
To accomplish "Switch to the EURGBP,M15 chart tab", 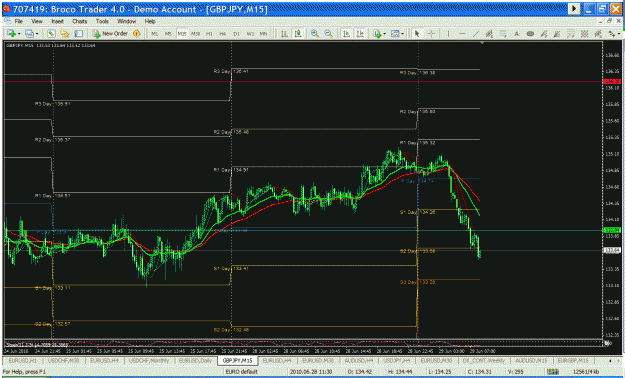I will click(x=572, y=360).
